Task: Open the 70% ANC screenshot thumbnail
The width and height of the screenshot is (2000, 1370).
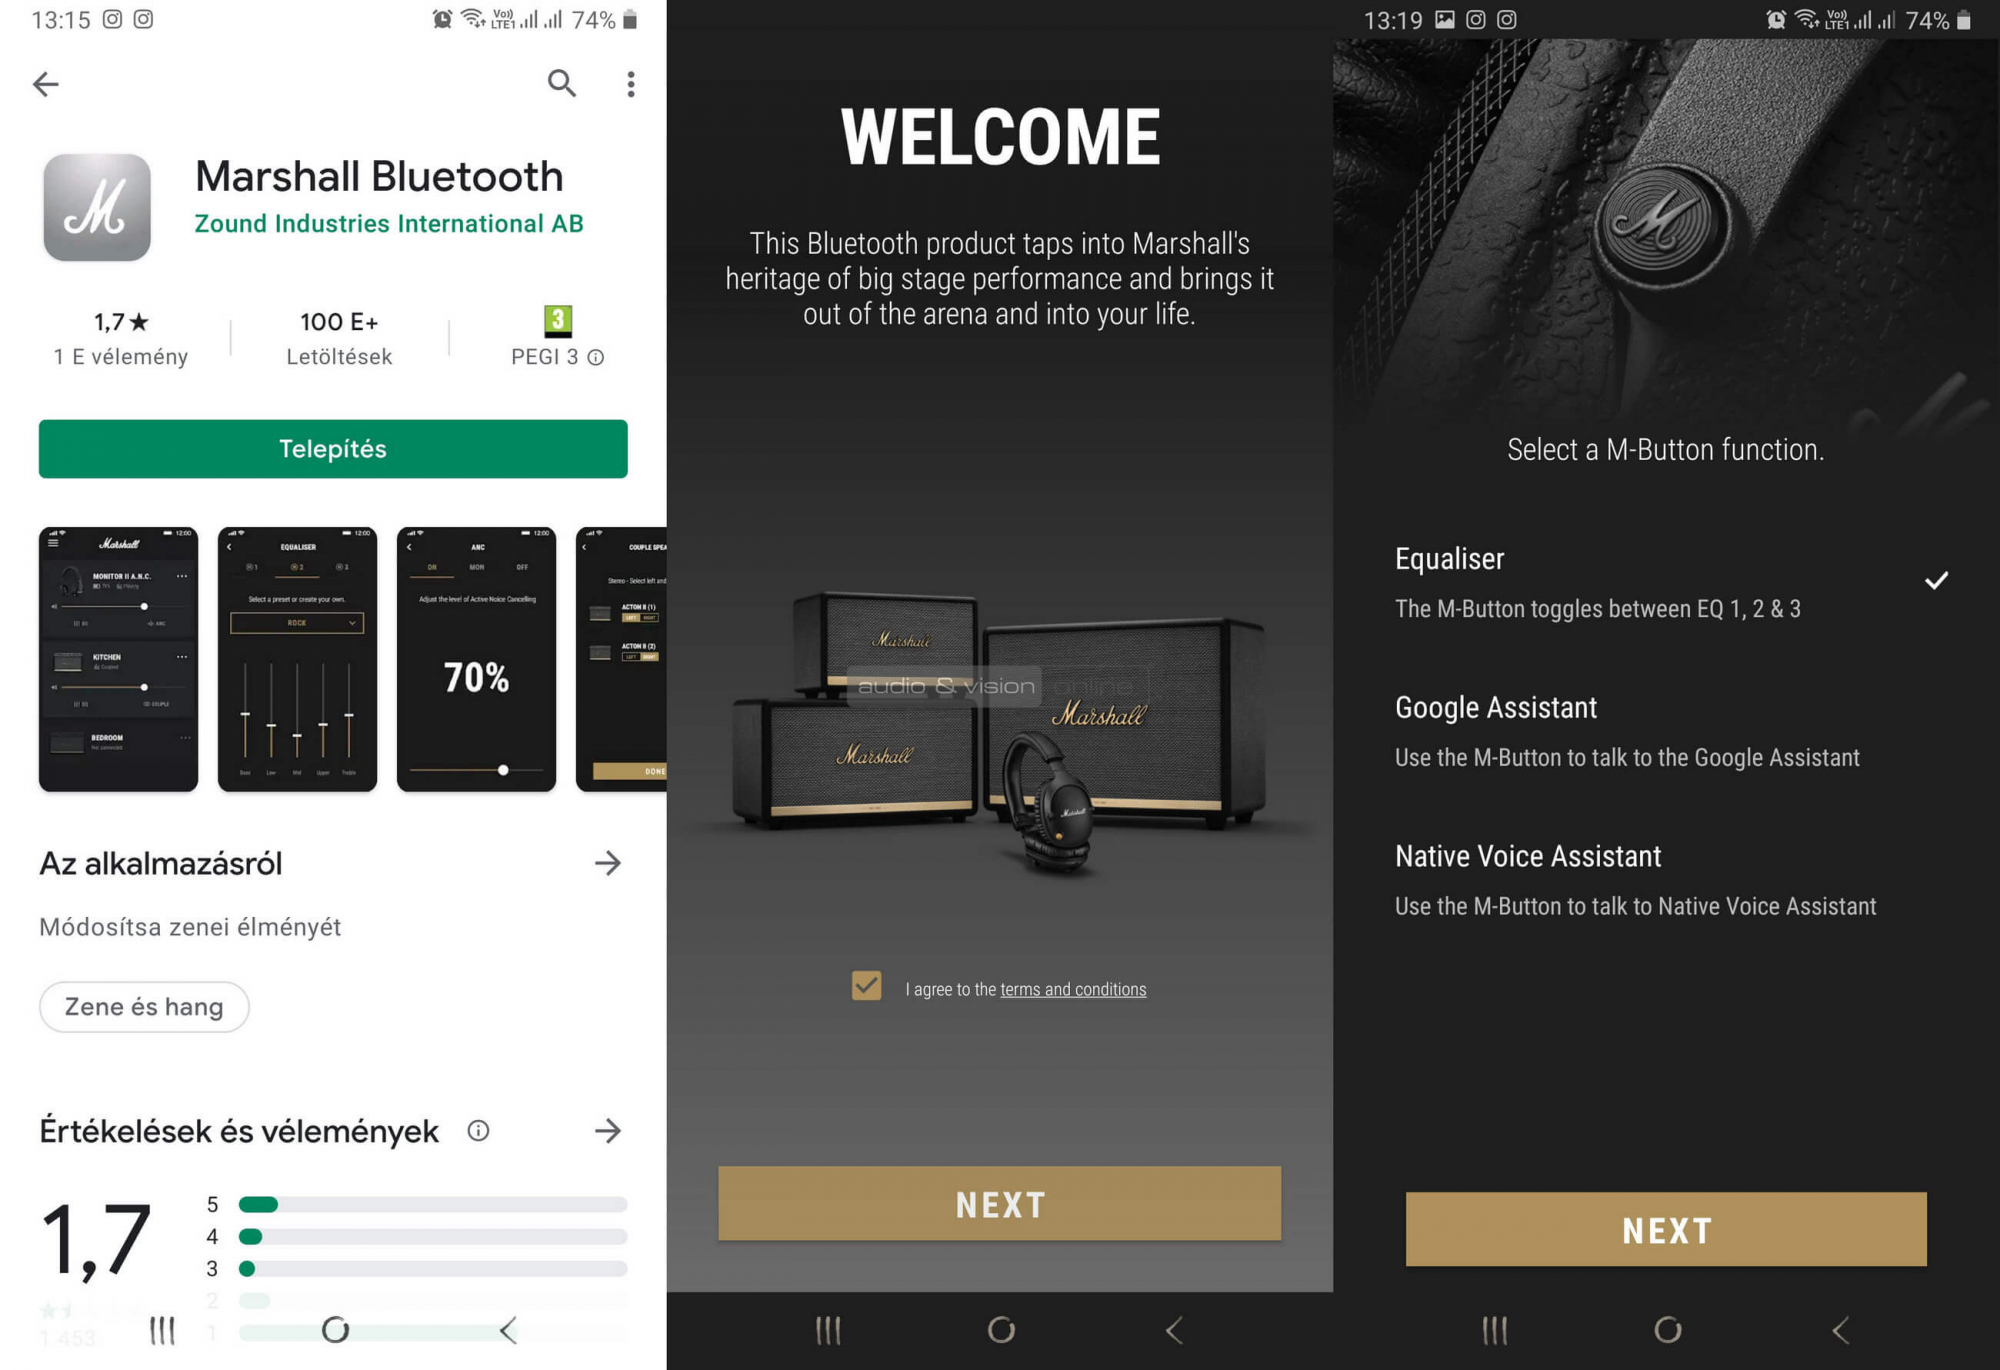Action: pyautogui.click(x=476, y=659)
